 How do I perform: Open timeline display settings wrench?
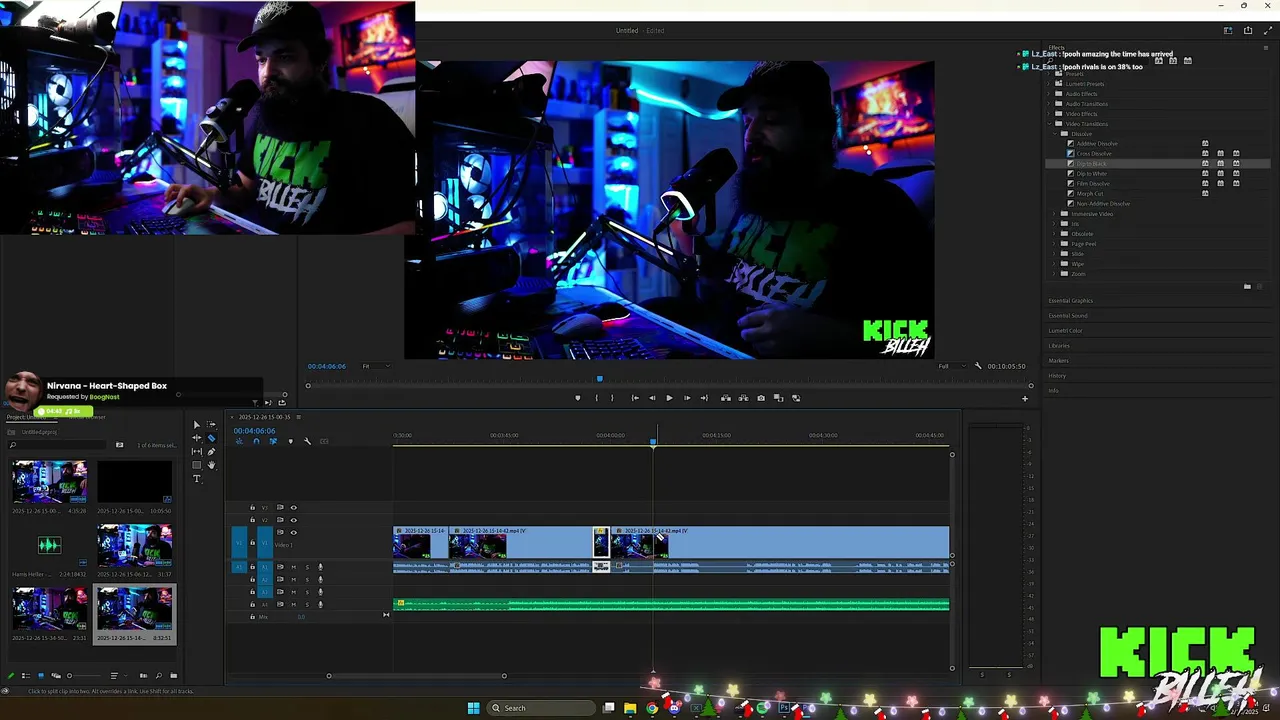[x=307, y=441]
